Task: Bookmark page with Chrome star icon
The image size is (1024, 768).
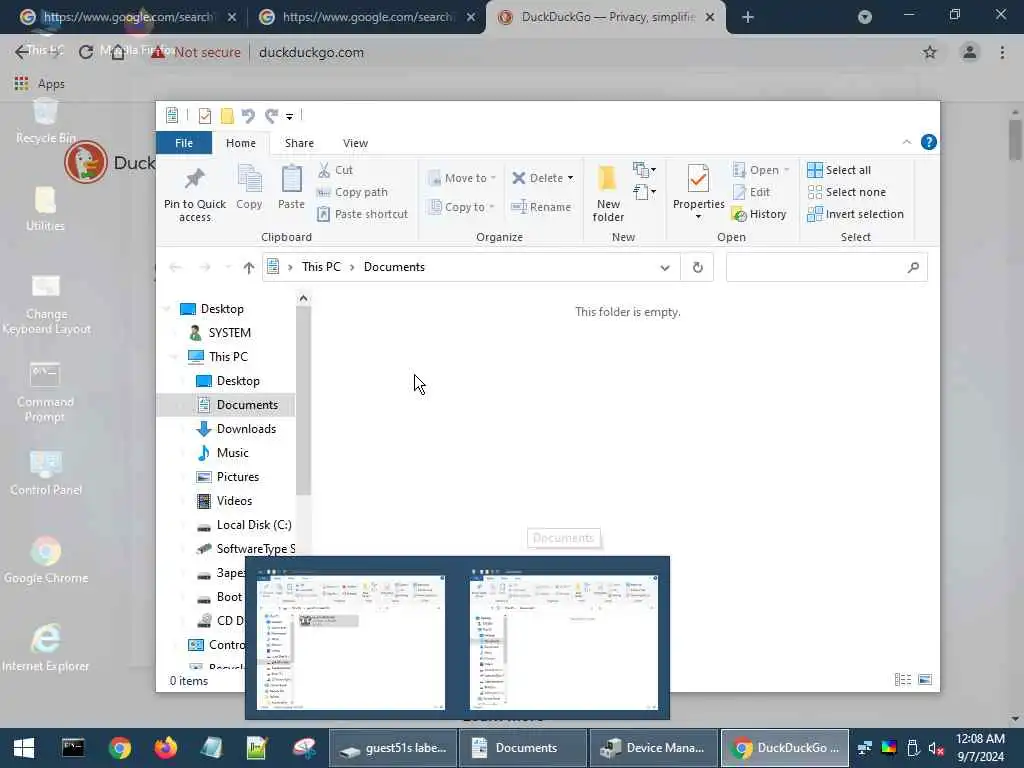Action: [929, 52]
